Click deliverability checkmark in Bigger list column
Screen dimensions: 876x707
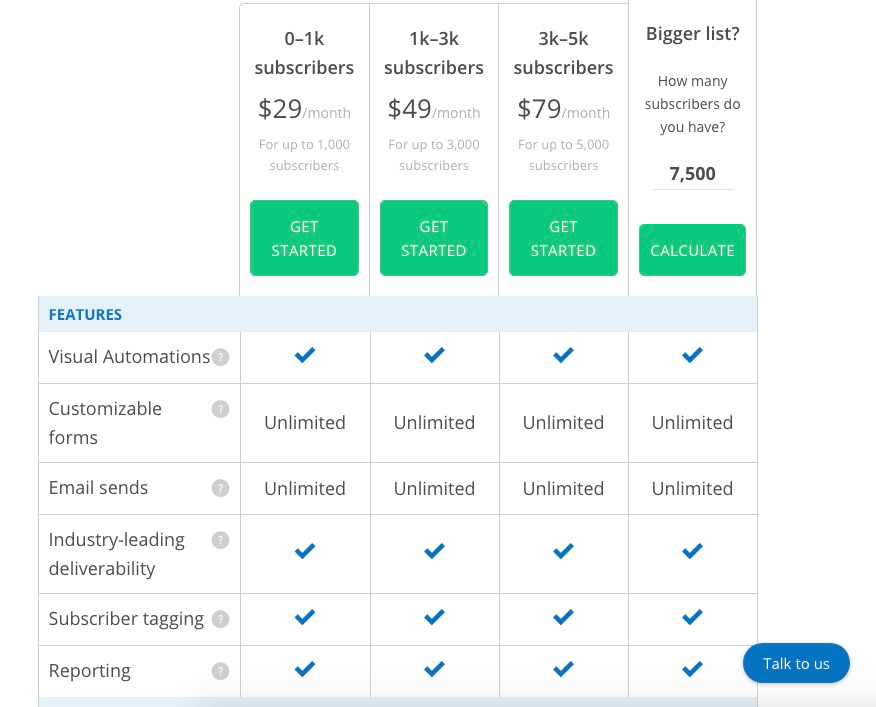[692, 552]
